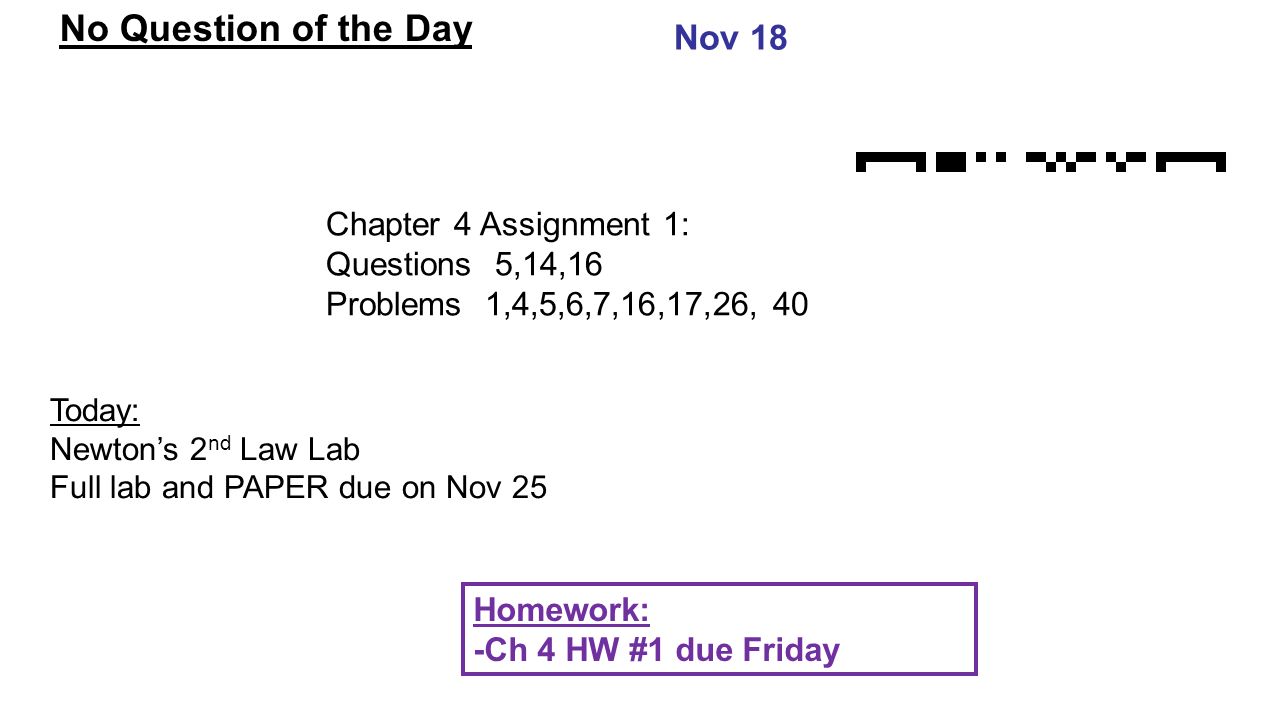Click the question numbers "5,14,16"

tap(549, 265)
